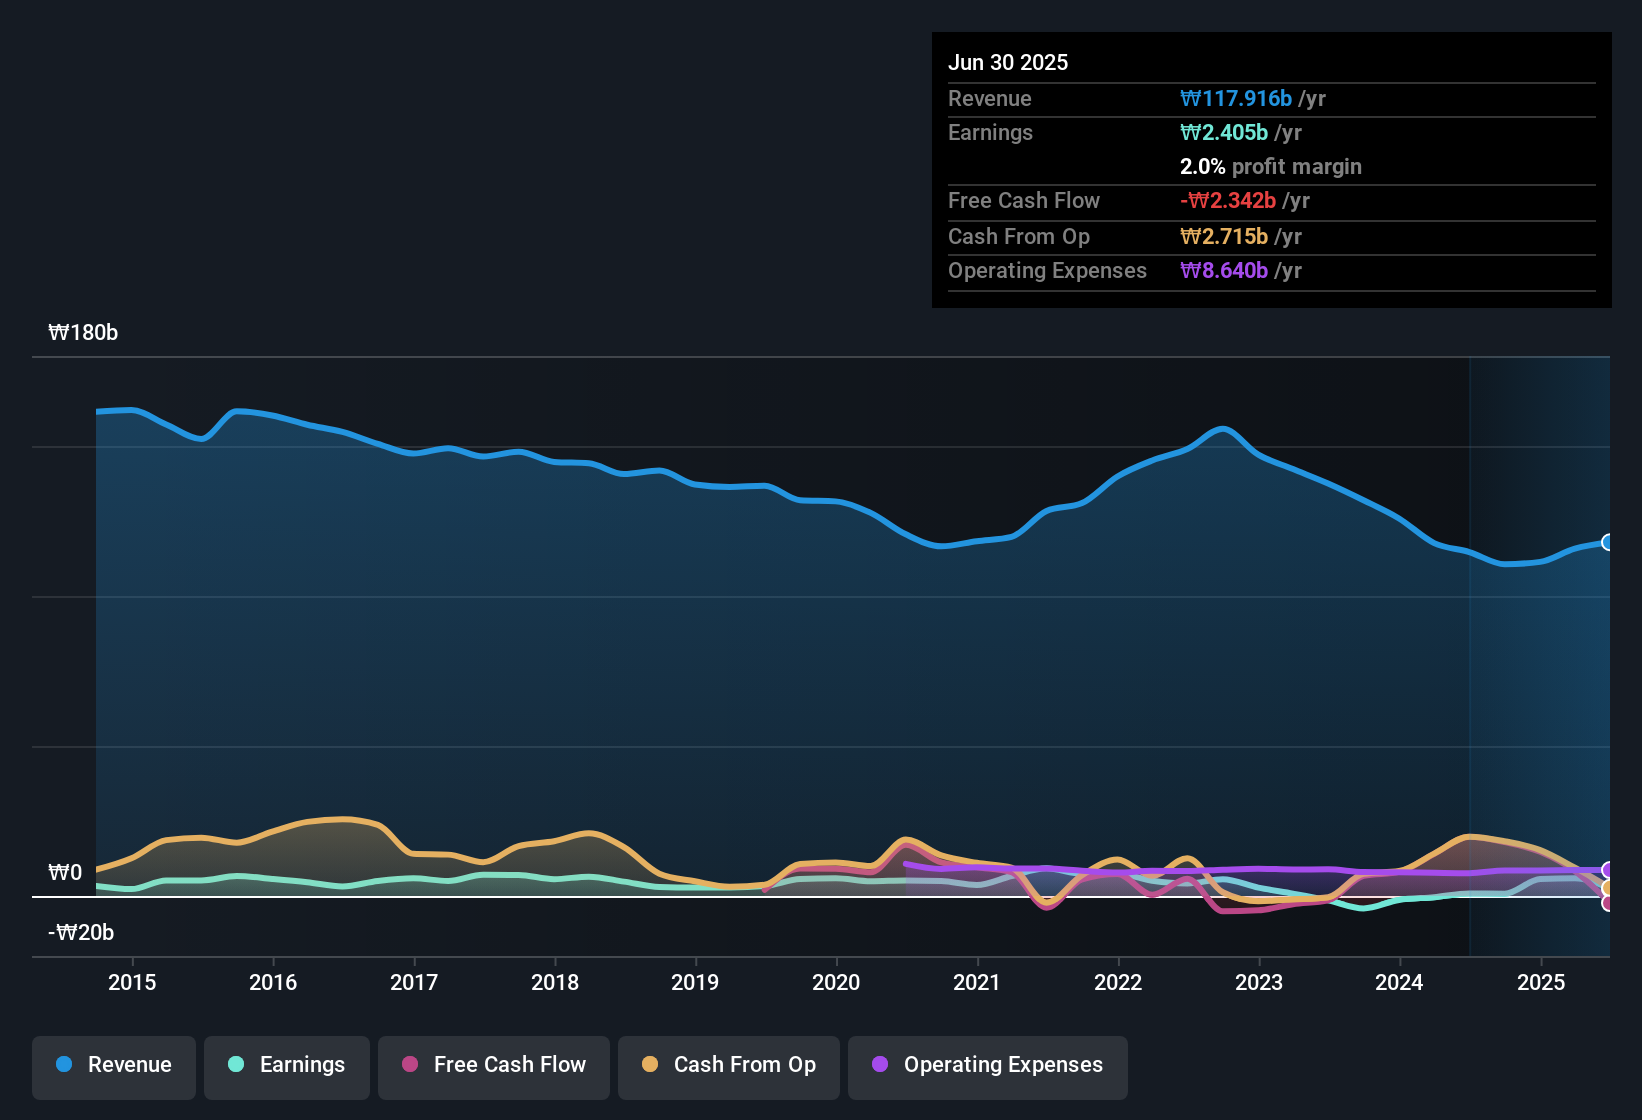Click the ₩117.916b revenue value in tooltip
1642x1120 pixels.
pyautogui.click(x=1236, y=98)
